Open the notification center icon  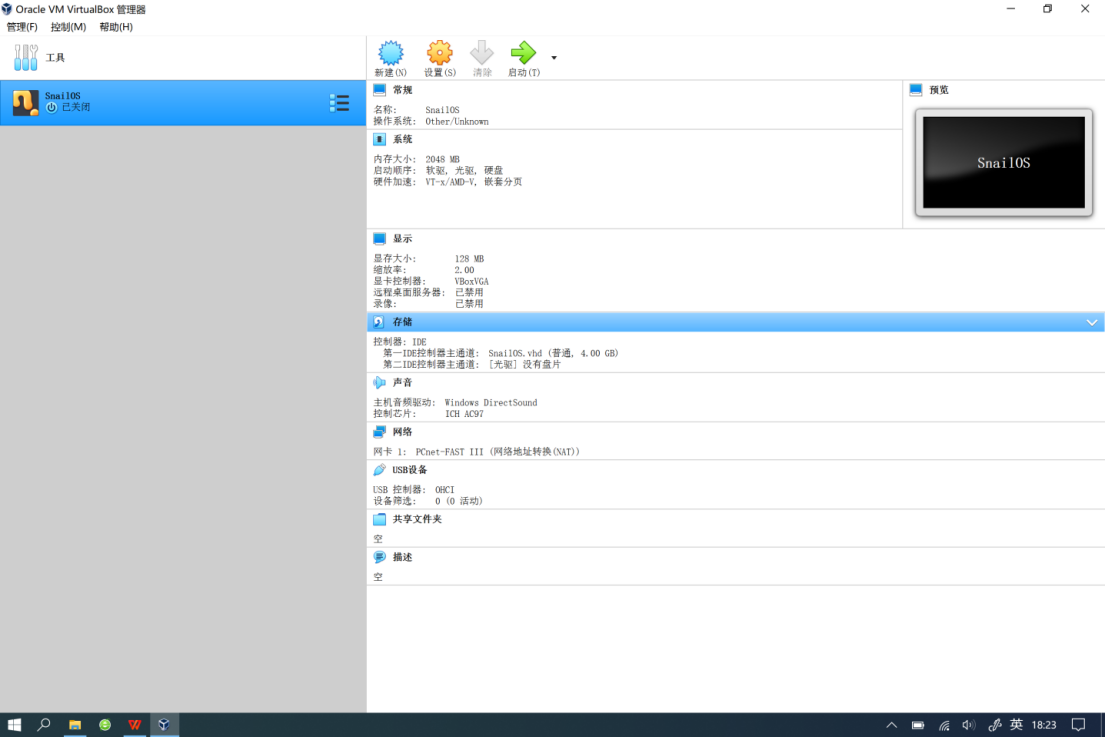pos(1078,725)
